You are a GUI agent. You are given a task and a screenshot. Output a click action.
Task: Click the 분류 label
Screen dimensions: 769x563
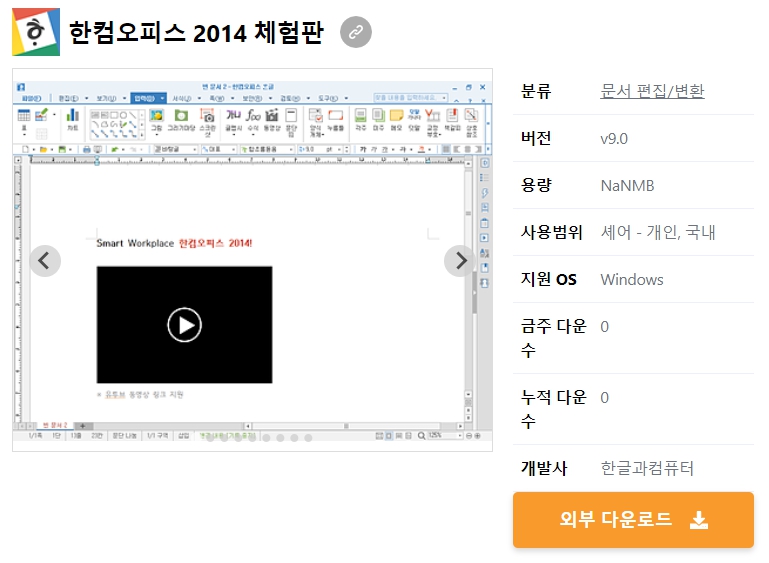pyautogui.click(x=536, y=91)
